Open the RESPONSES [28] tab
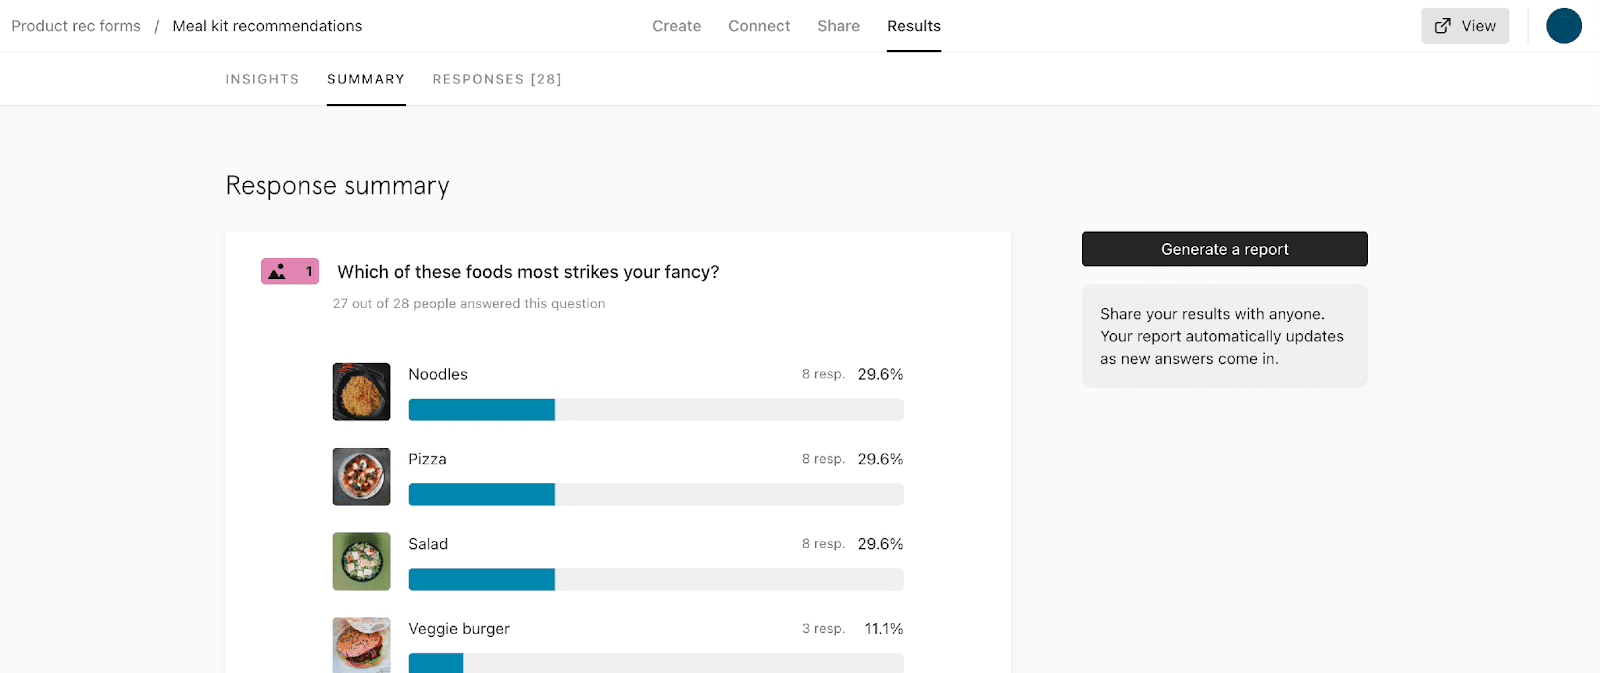 coord(497,78)
